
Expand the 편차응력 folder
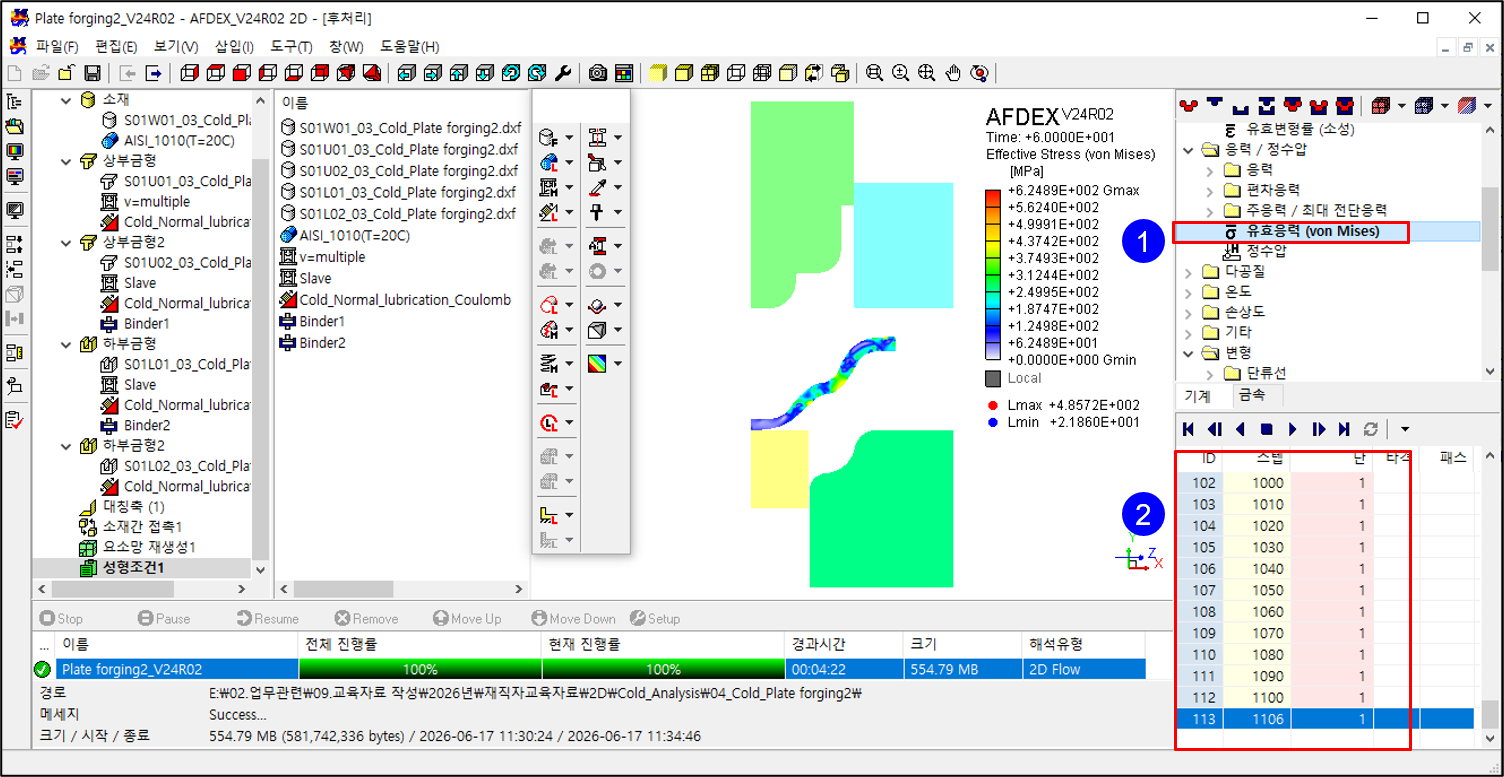(1208, 190)
